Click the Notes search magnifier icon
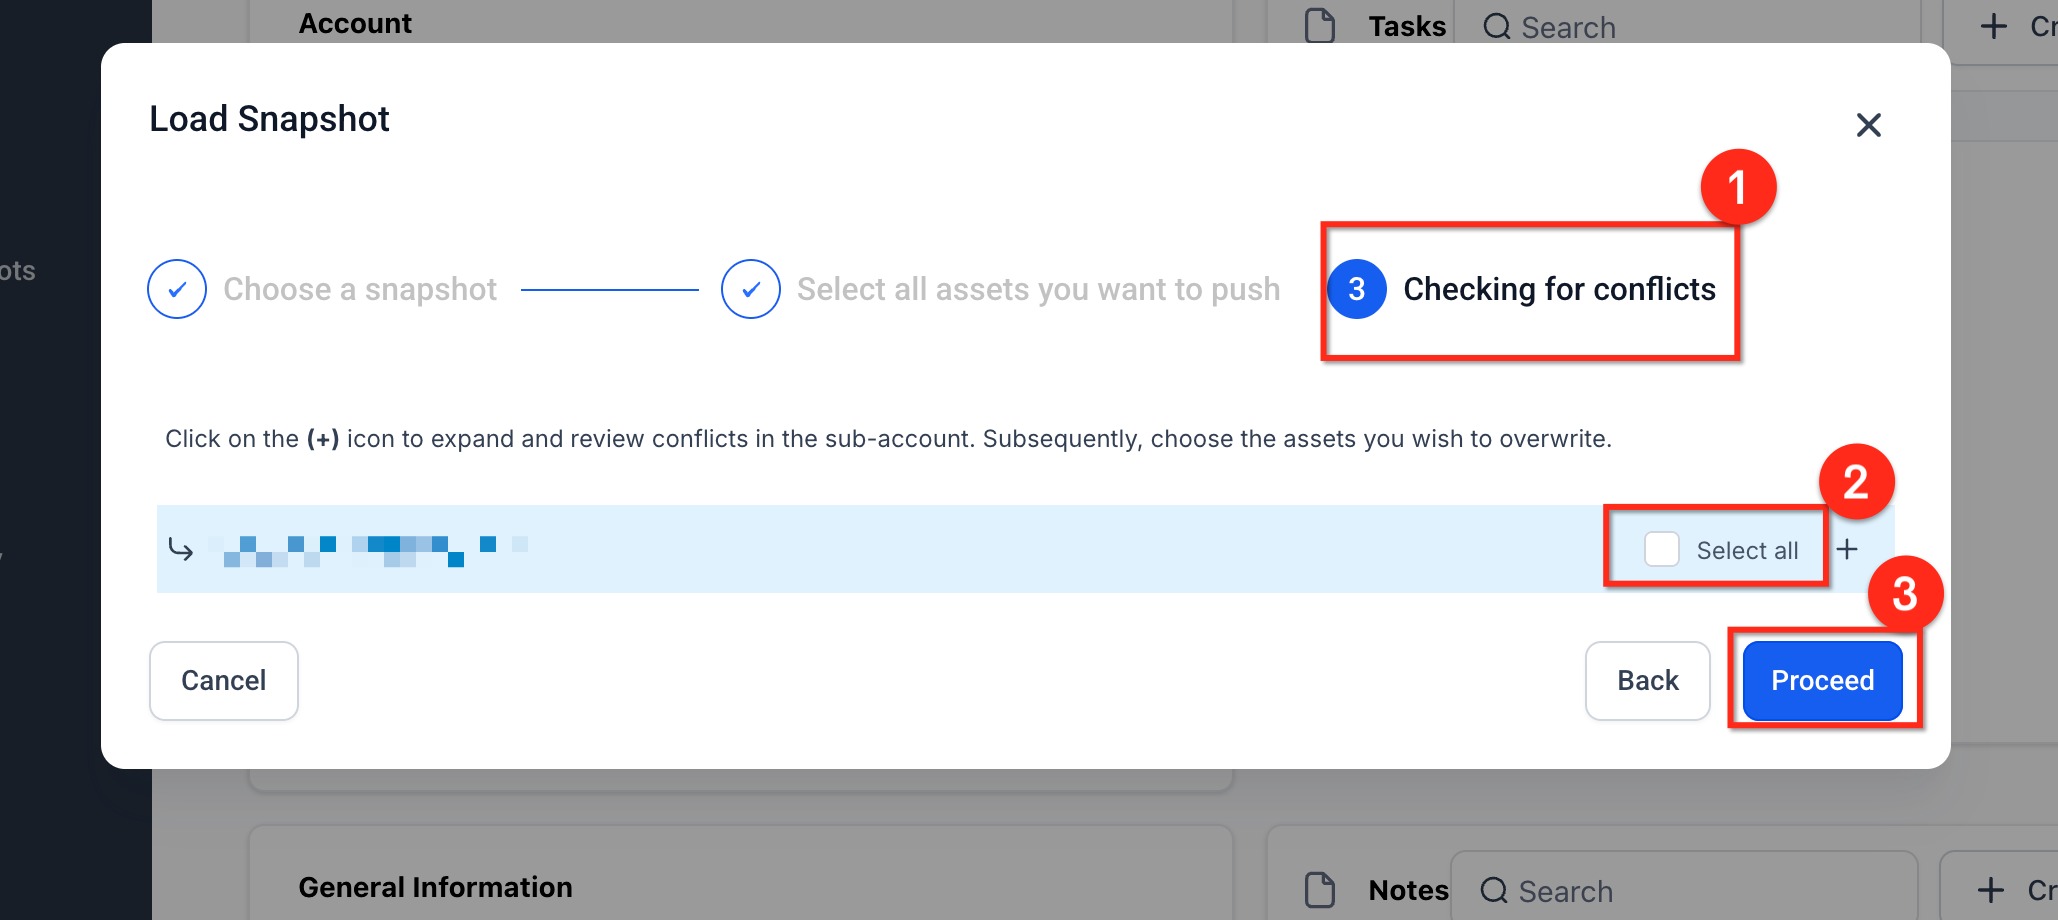 (1494, 890)
